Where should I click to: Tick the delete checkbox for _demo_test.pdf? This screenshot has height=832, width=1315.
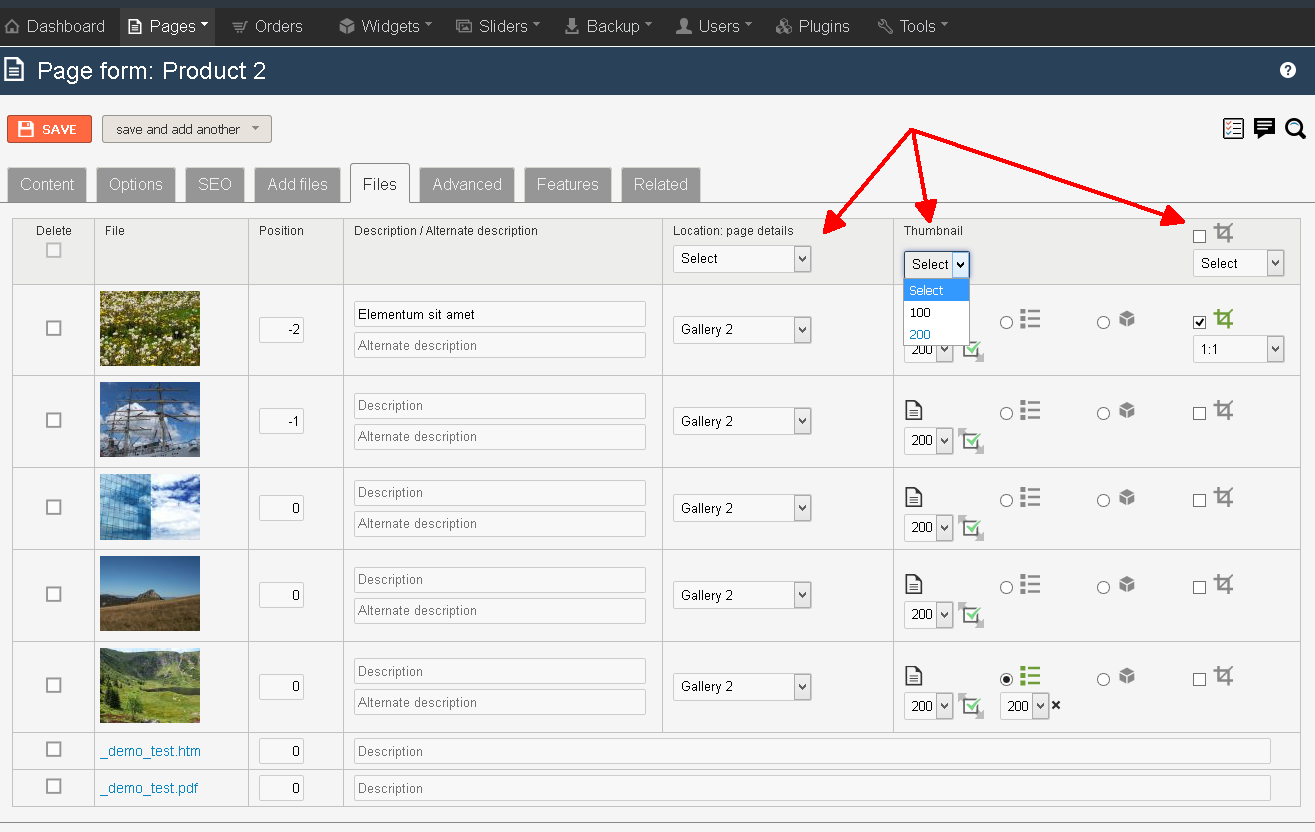coord(54,786)
